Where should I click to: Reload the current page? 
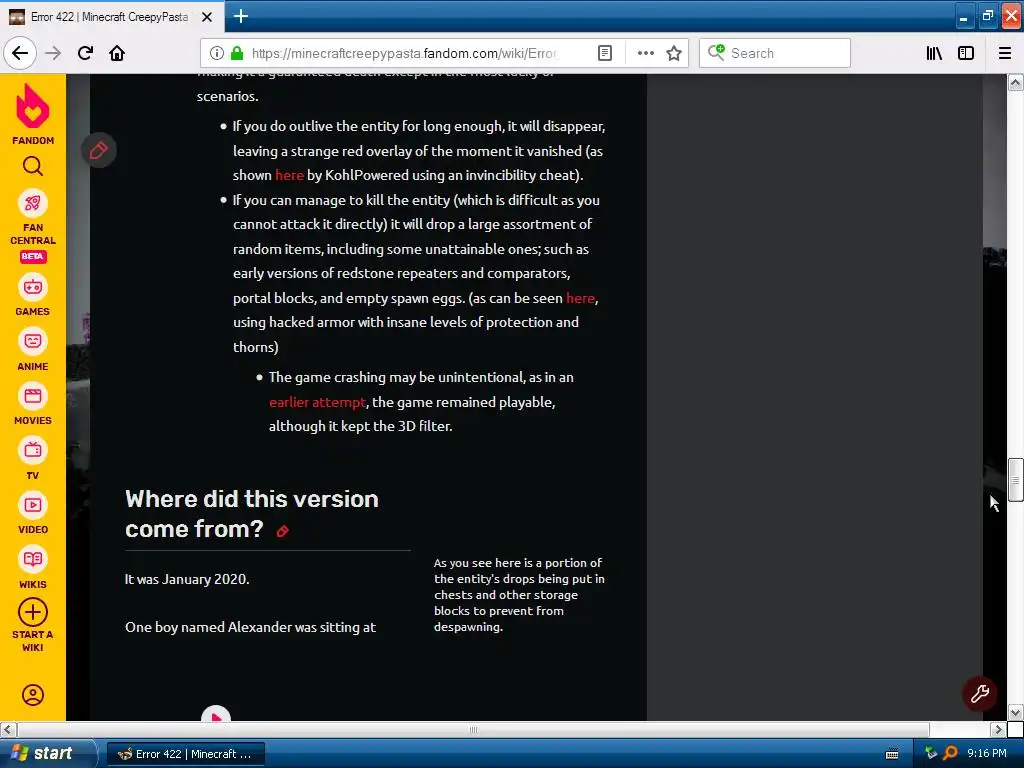pyautogui.click(x=86, y=53)
